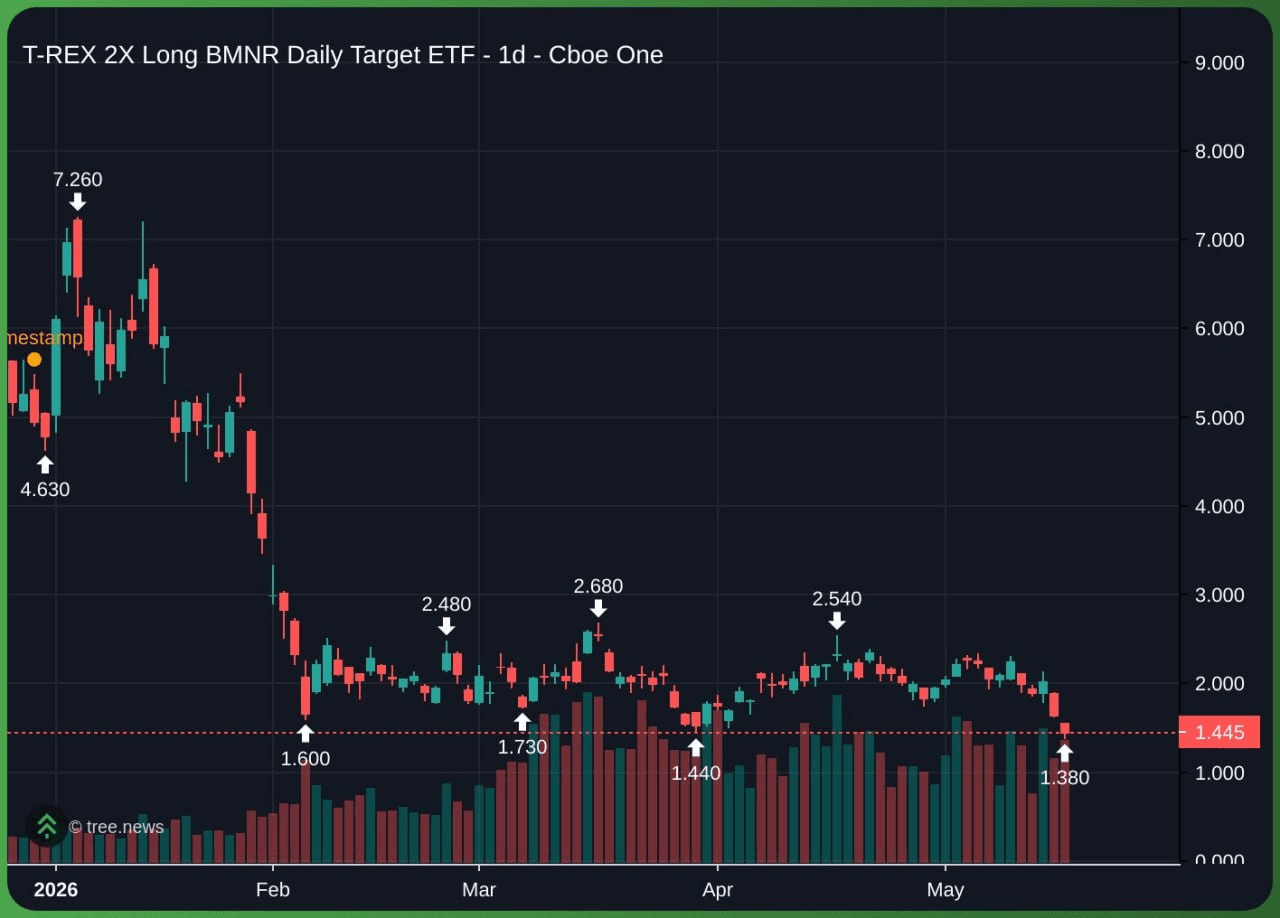This screenshot has height=918, width=1280.
Task: Click the chart title T-REX 2X Long BMNR
Action: [x=342, y=55]
